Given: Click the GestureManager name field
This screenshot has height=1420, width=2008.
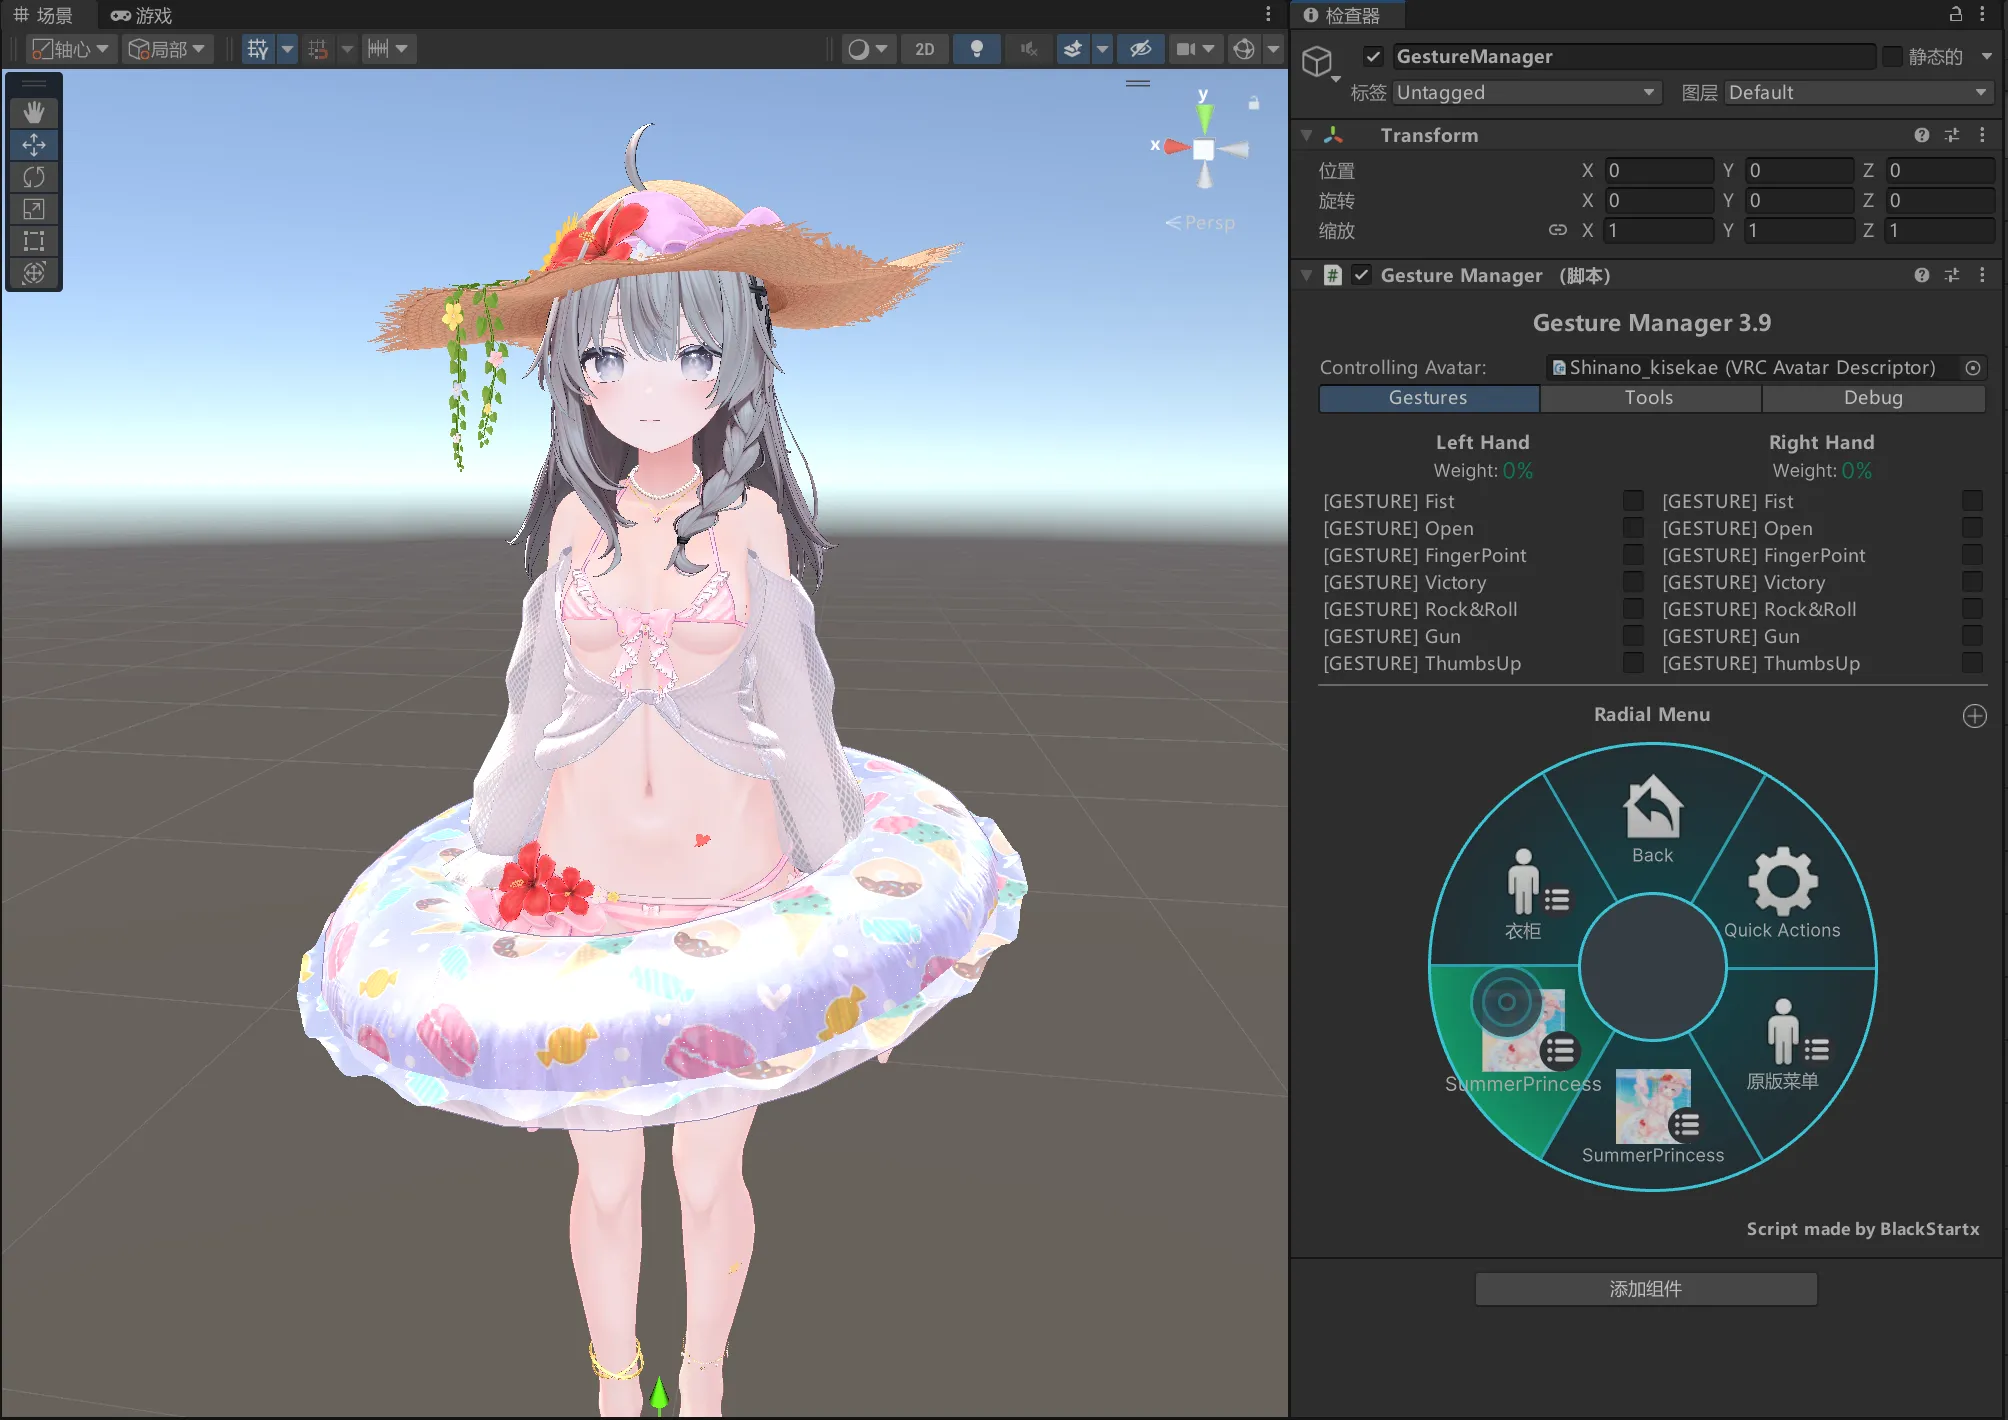Looking at the screenshot, I should click(x=1634, y=57).
